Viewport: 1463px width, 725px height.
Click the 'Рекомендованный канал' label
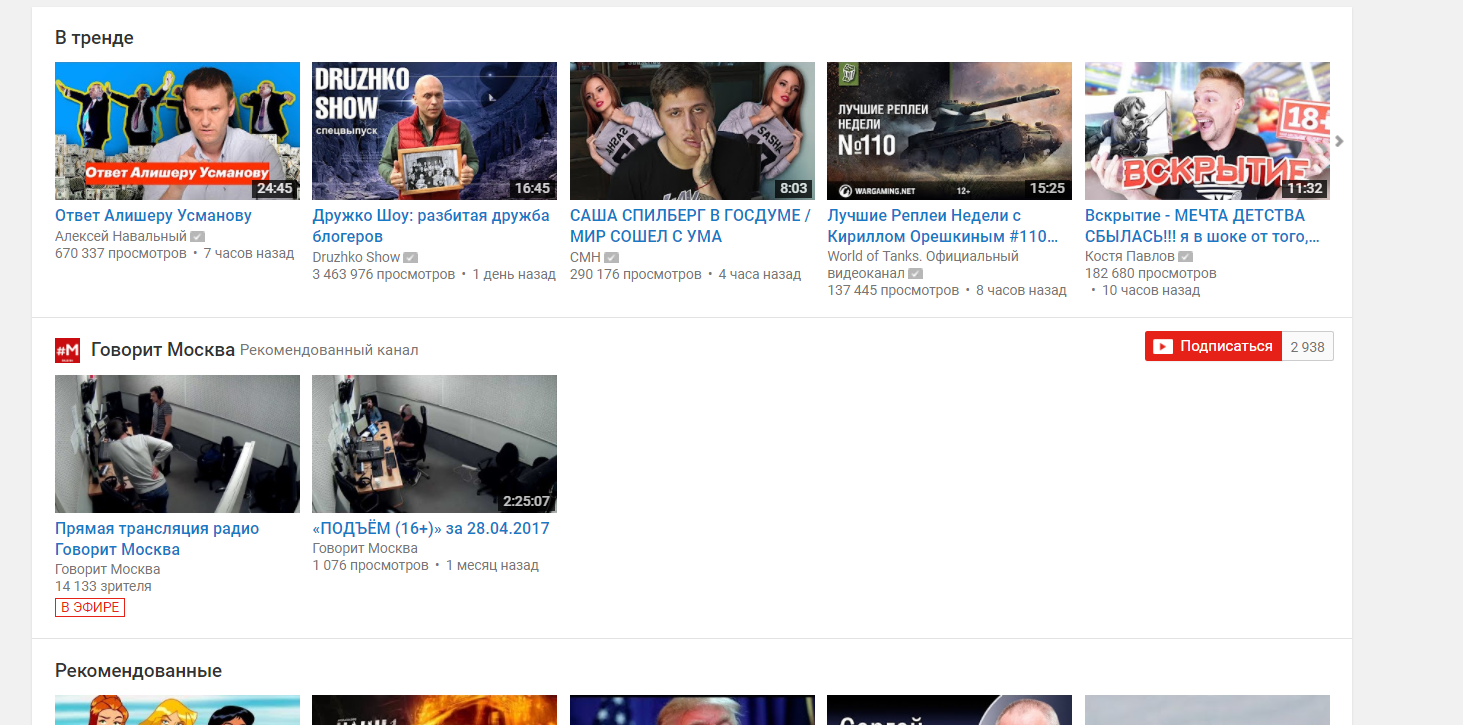tap(329, 351)
